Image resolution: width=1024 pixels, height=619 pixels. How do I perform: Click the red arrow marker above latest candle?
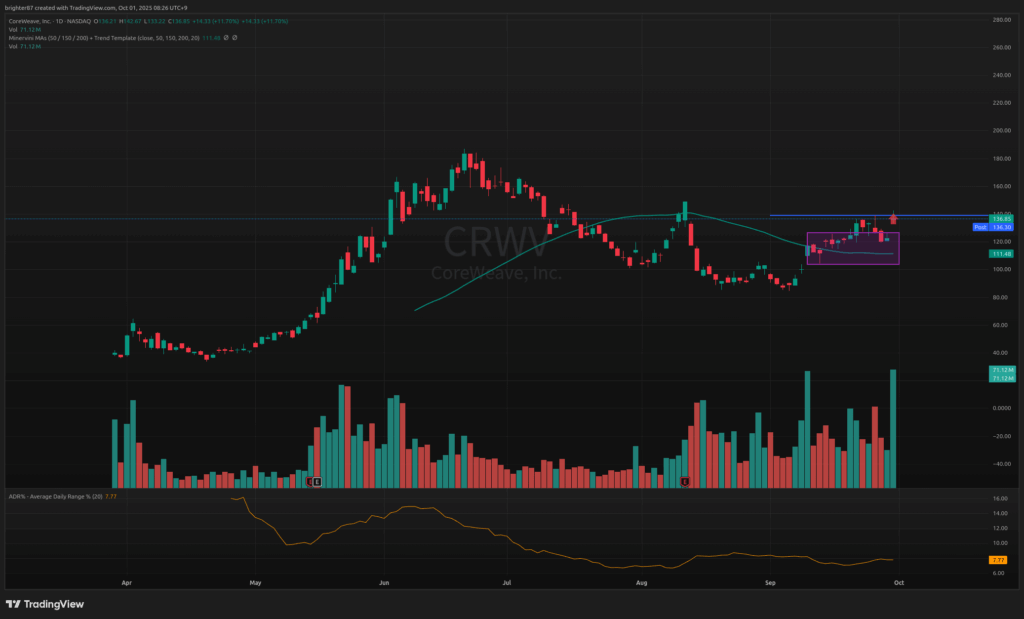click(893, 218)
